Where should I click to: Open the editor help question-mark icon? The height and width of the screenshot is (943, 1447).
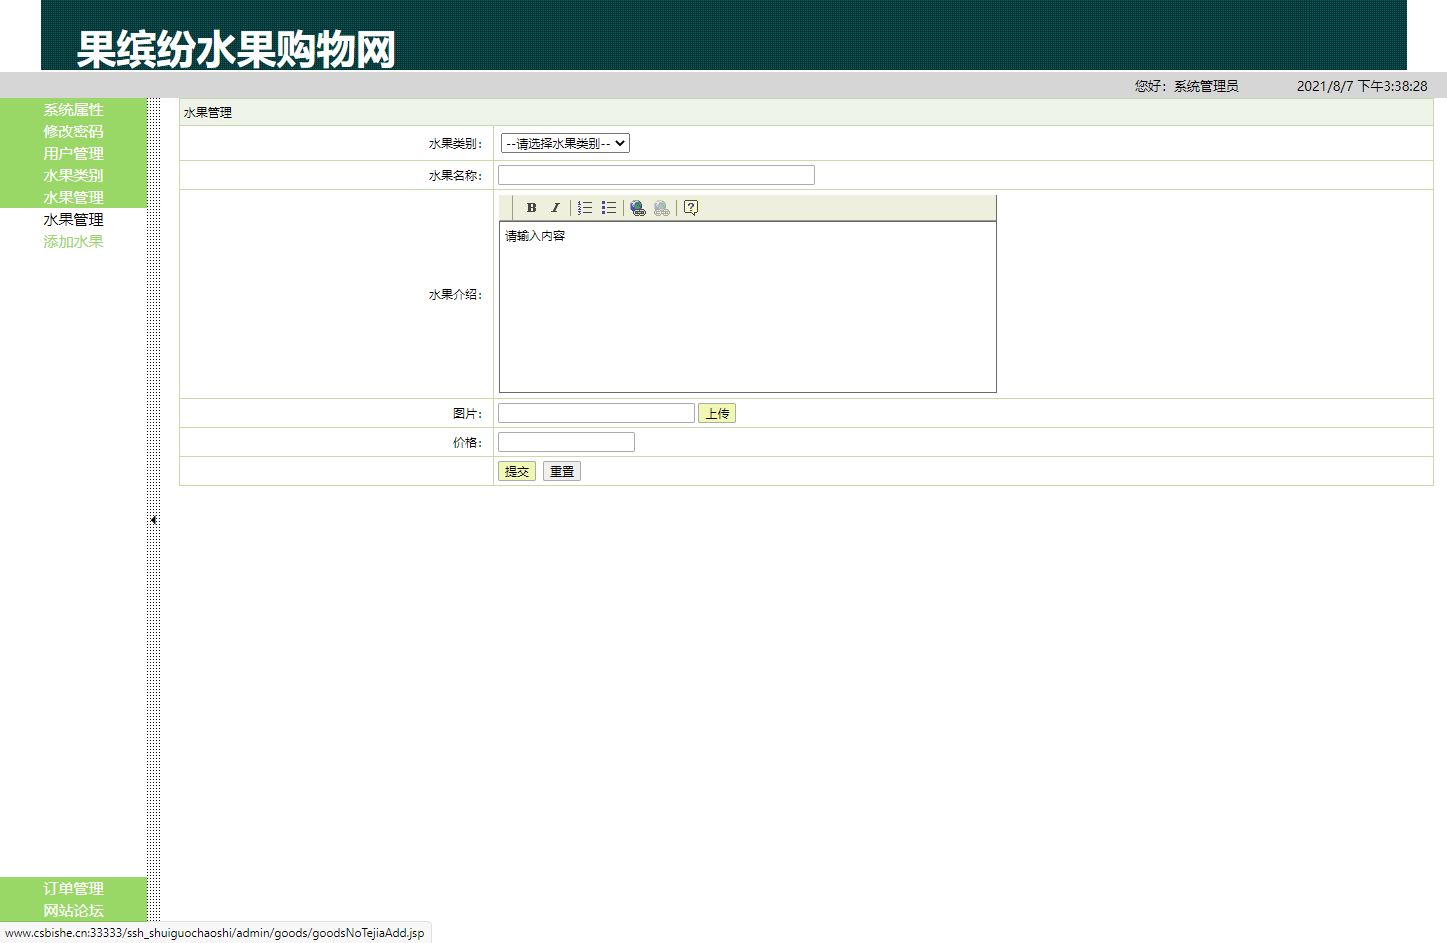pos(691,208)
